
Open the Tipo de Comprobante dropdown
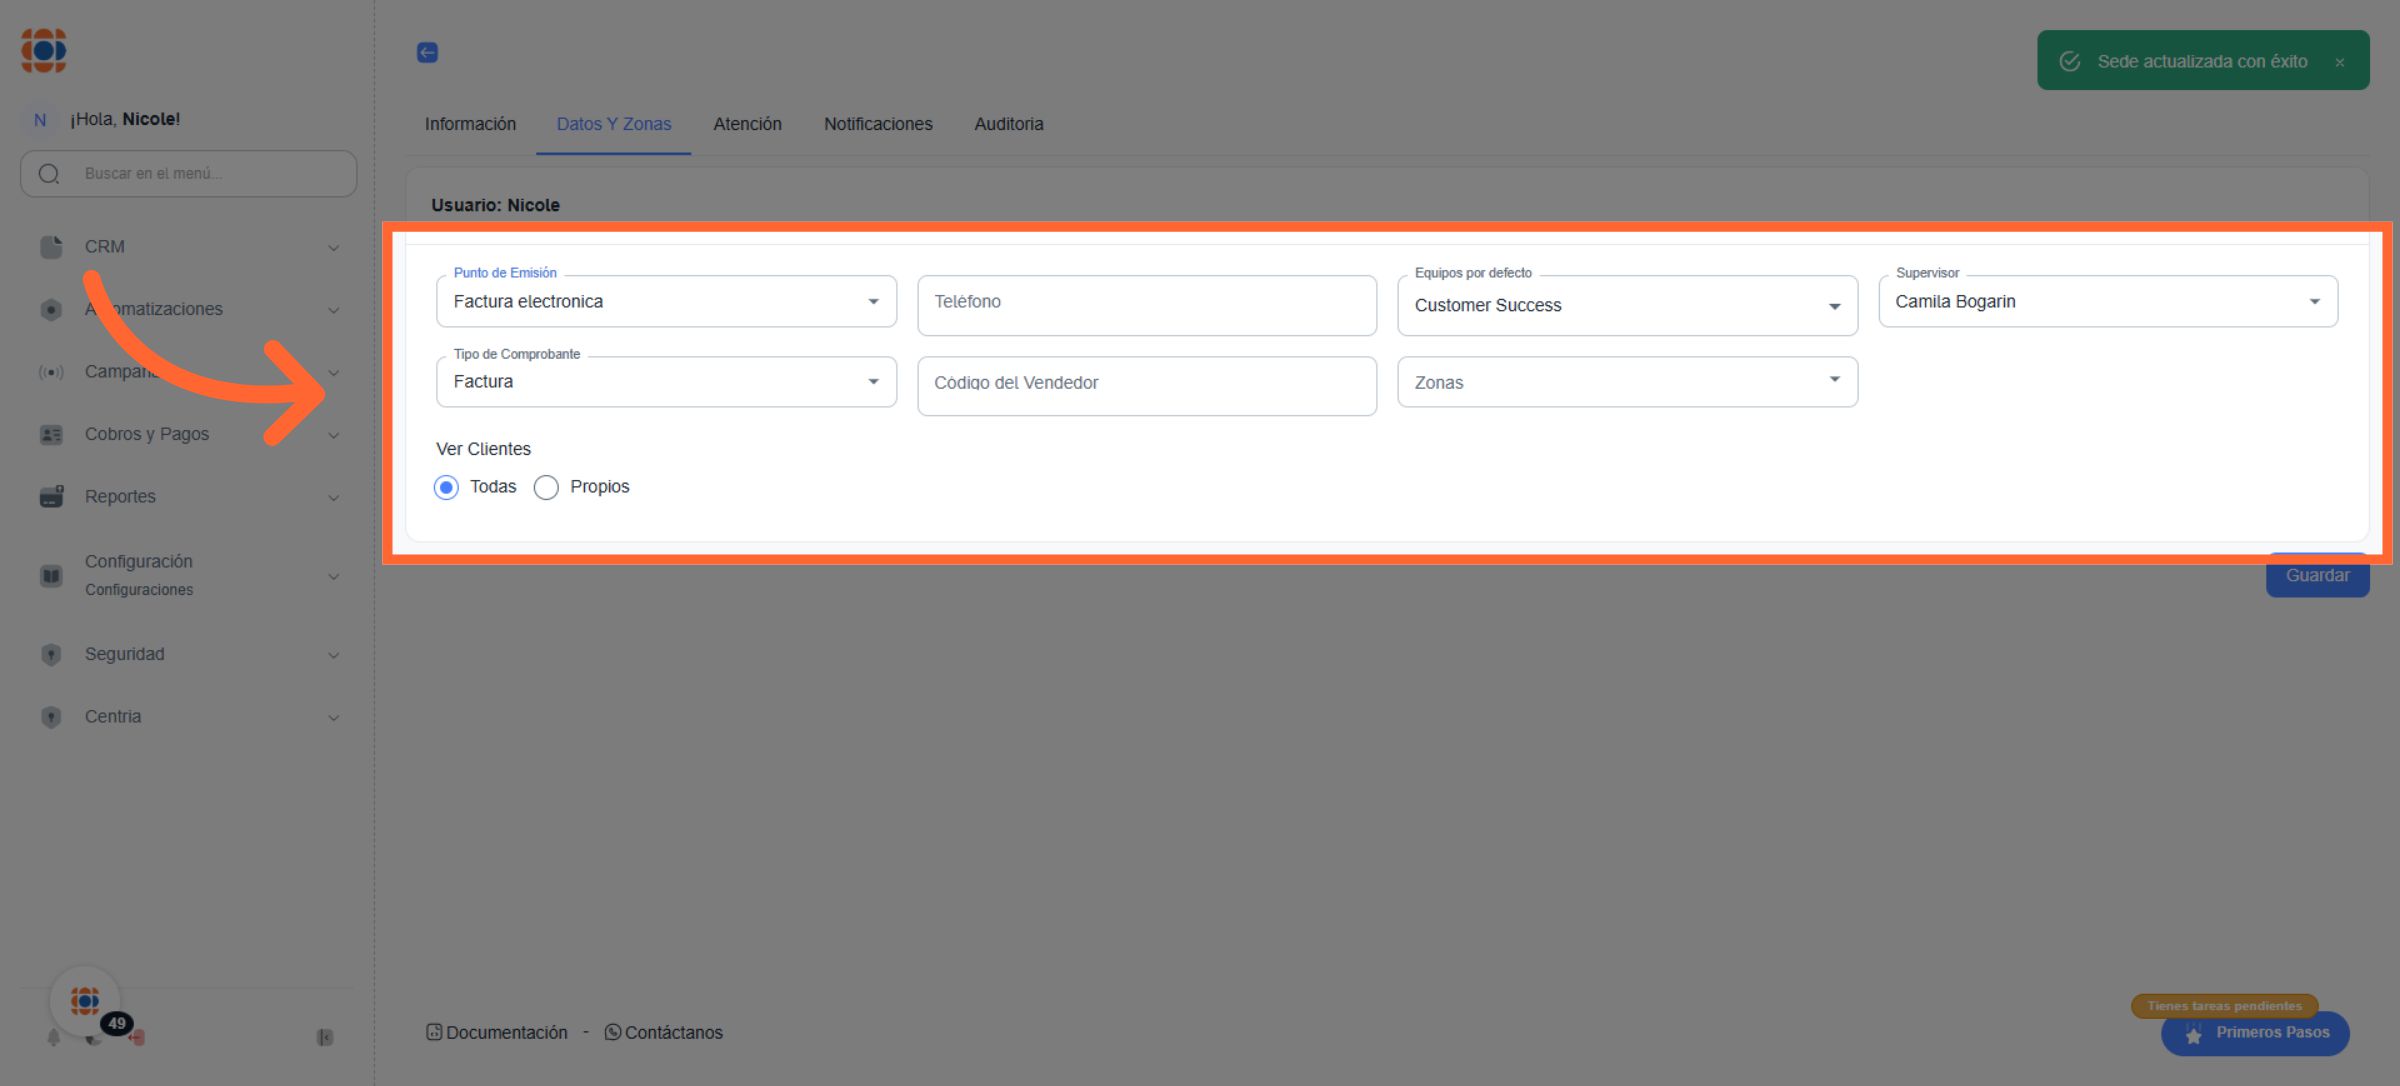pos(666,381)
